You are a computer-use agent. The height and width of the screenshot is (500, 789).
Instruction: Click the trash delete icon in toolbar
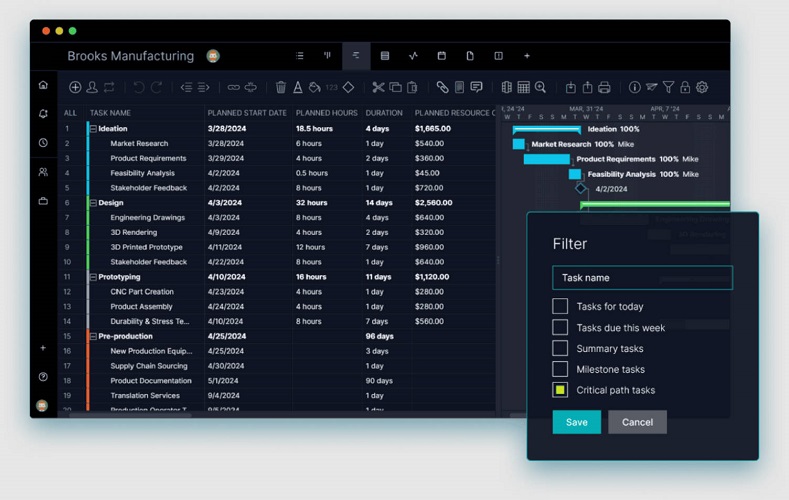pyautogui.click(x=281, y=88)
